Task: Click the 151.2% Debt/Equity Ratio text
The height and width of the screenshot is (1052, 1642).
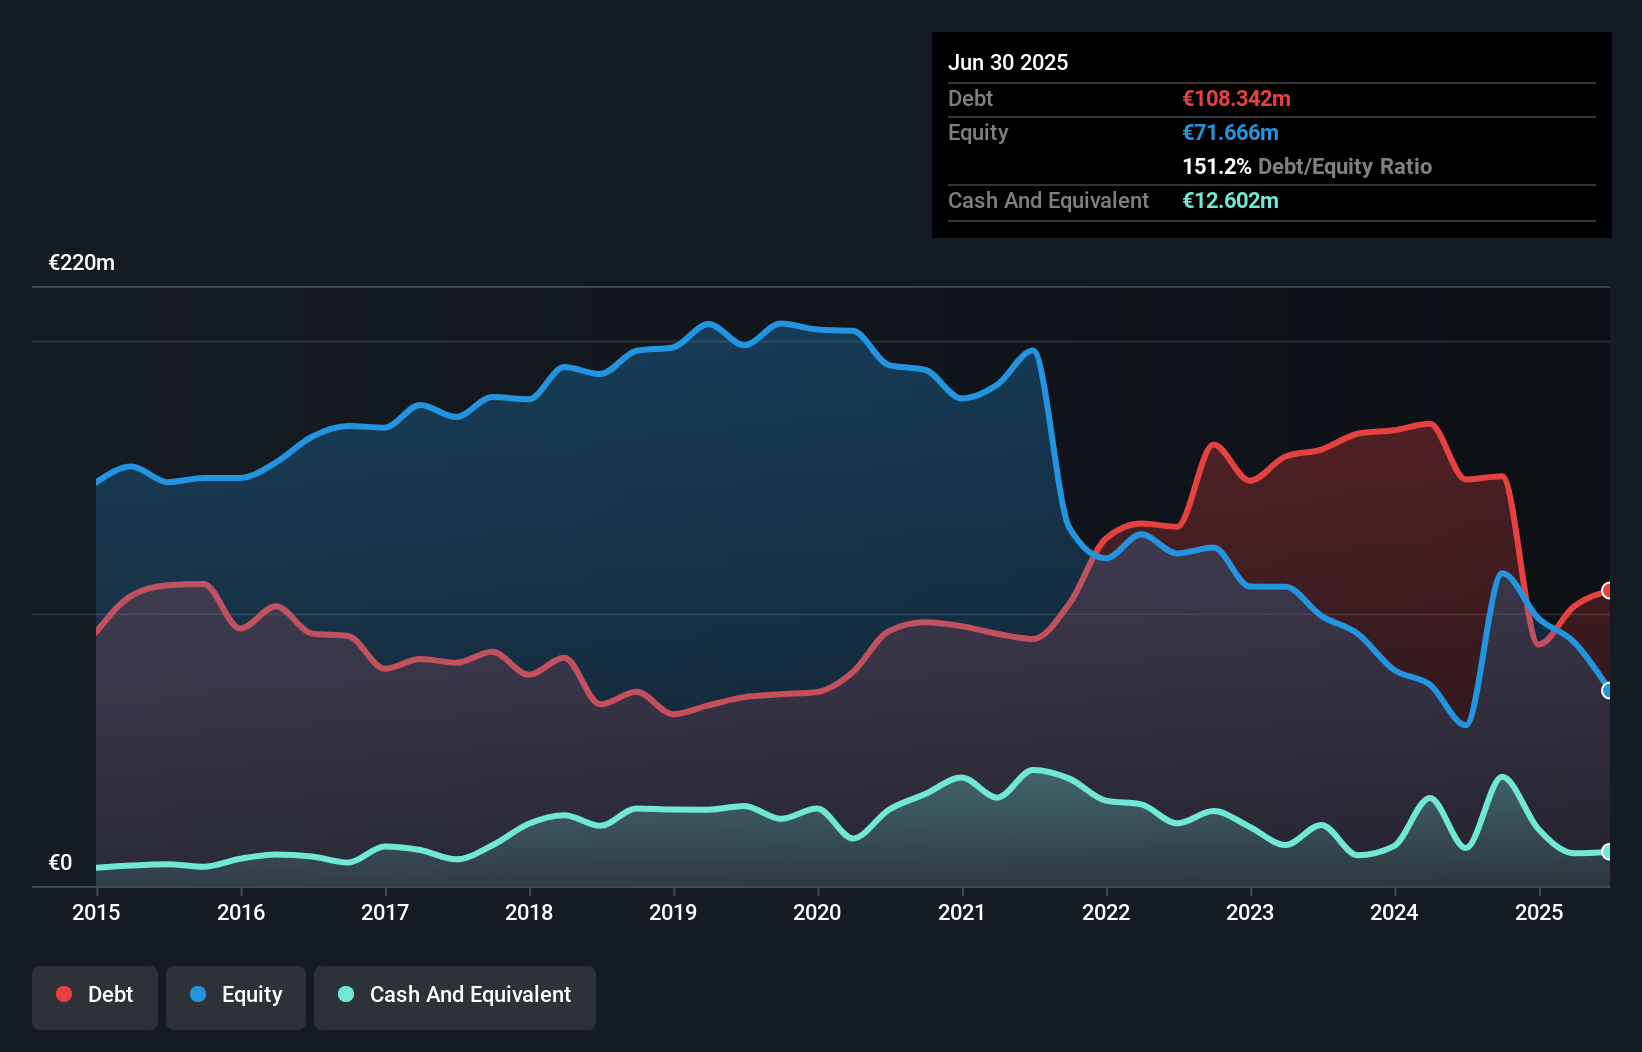Action: [x=1307, y=166]
